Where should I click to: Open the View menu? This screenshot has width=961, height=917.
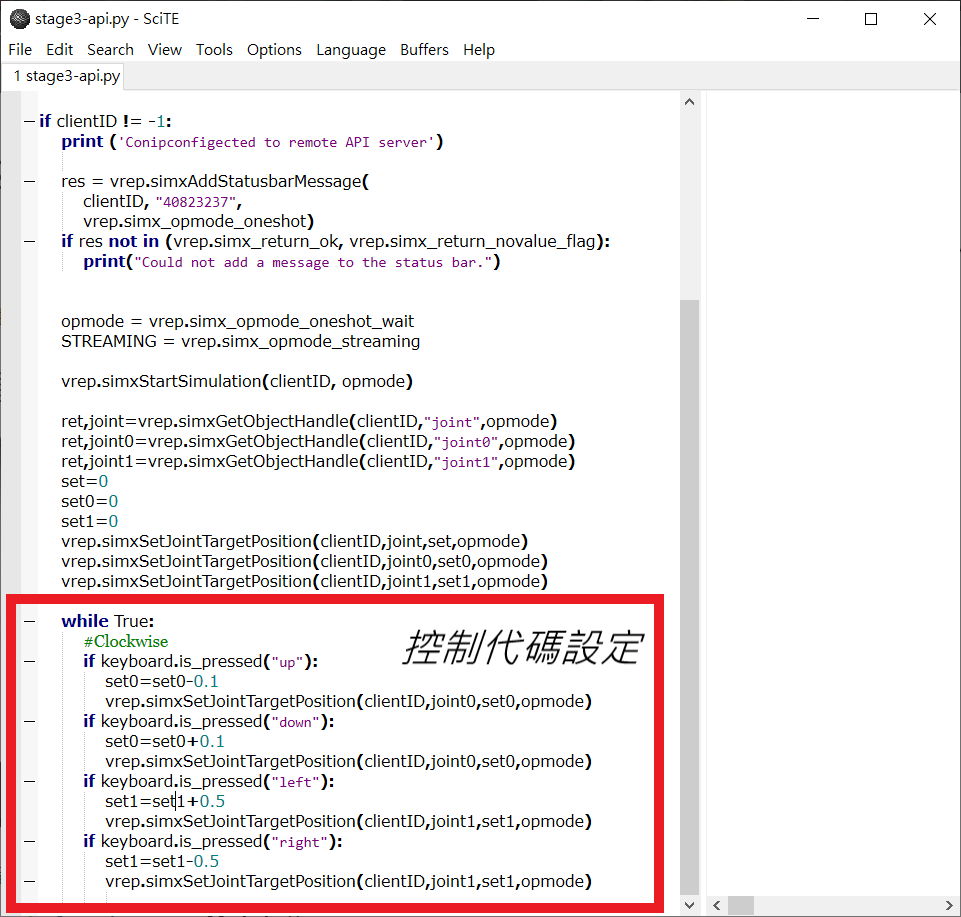click(165, 50)
